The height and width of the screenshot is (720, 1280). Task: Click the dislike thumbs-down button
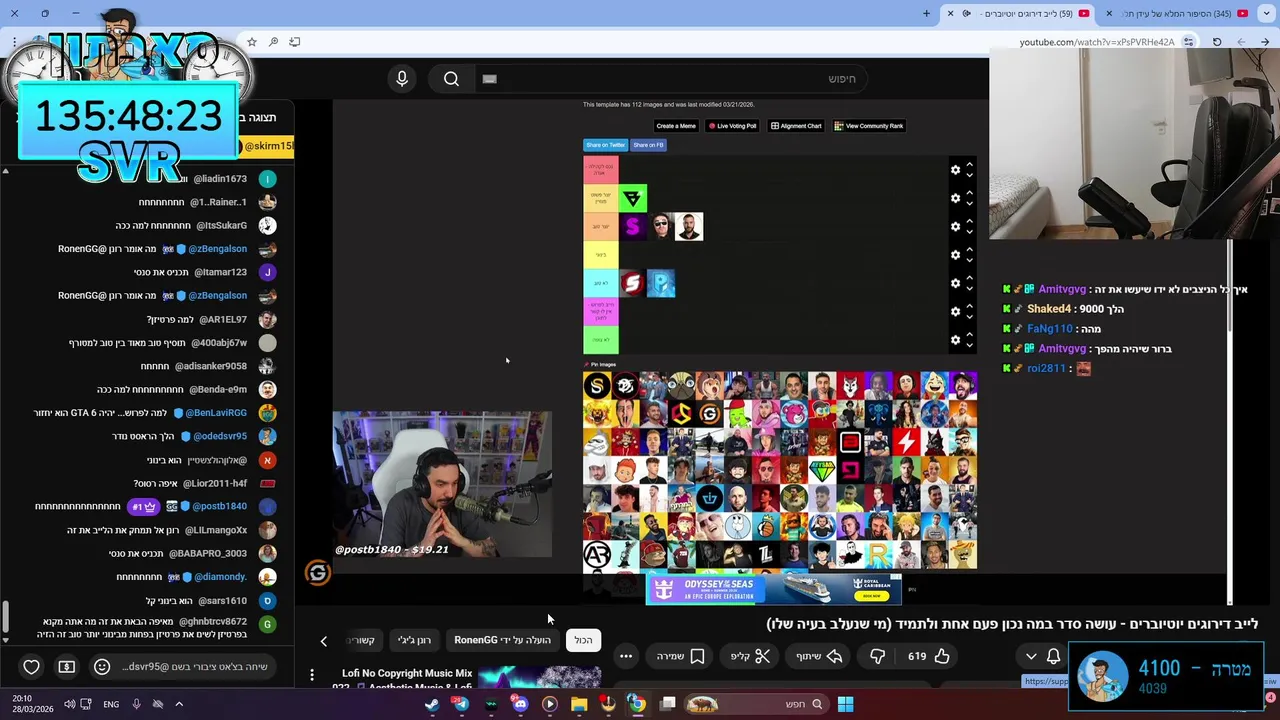pyautogui.click(x=877, y=656)
